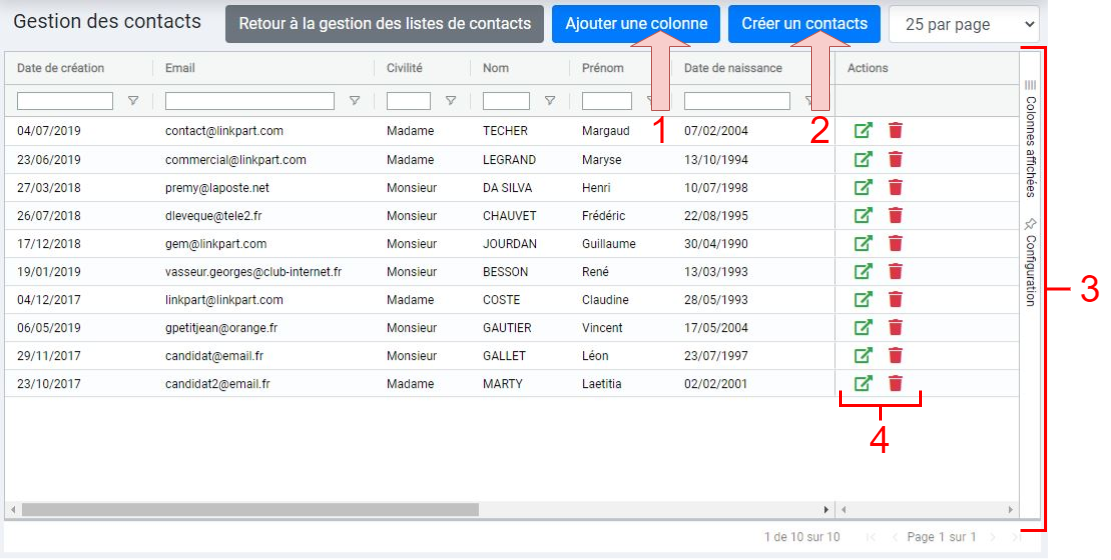
Task: Click the horizontal scrollbar thumb of table
Action: pos(250,510)
